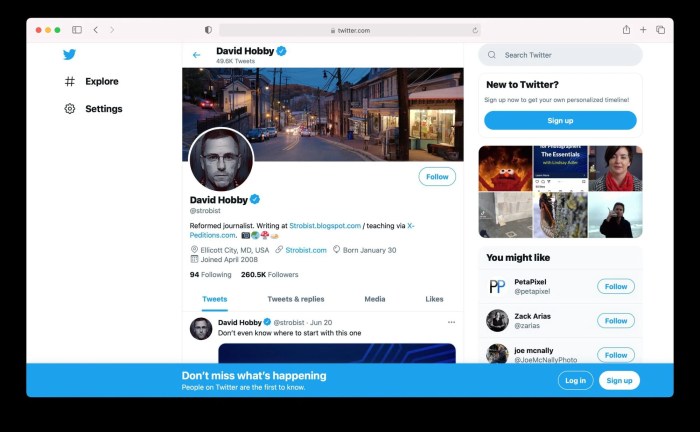Open Zack Arias's avatar

tap(497, 320)
